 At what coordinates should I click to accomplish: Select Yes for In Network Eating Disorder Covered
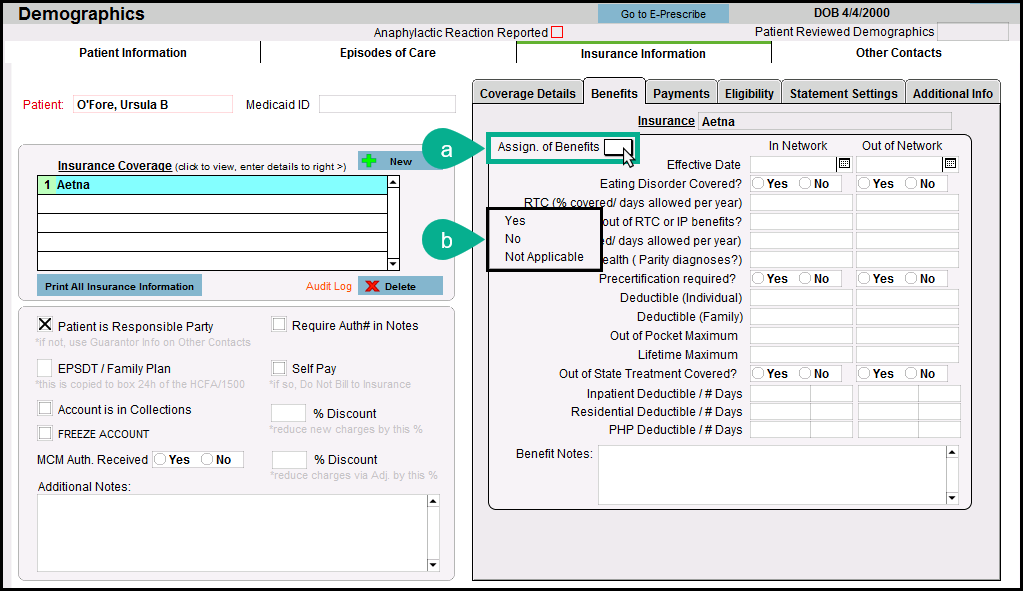click(x=758, y=183)
